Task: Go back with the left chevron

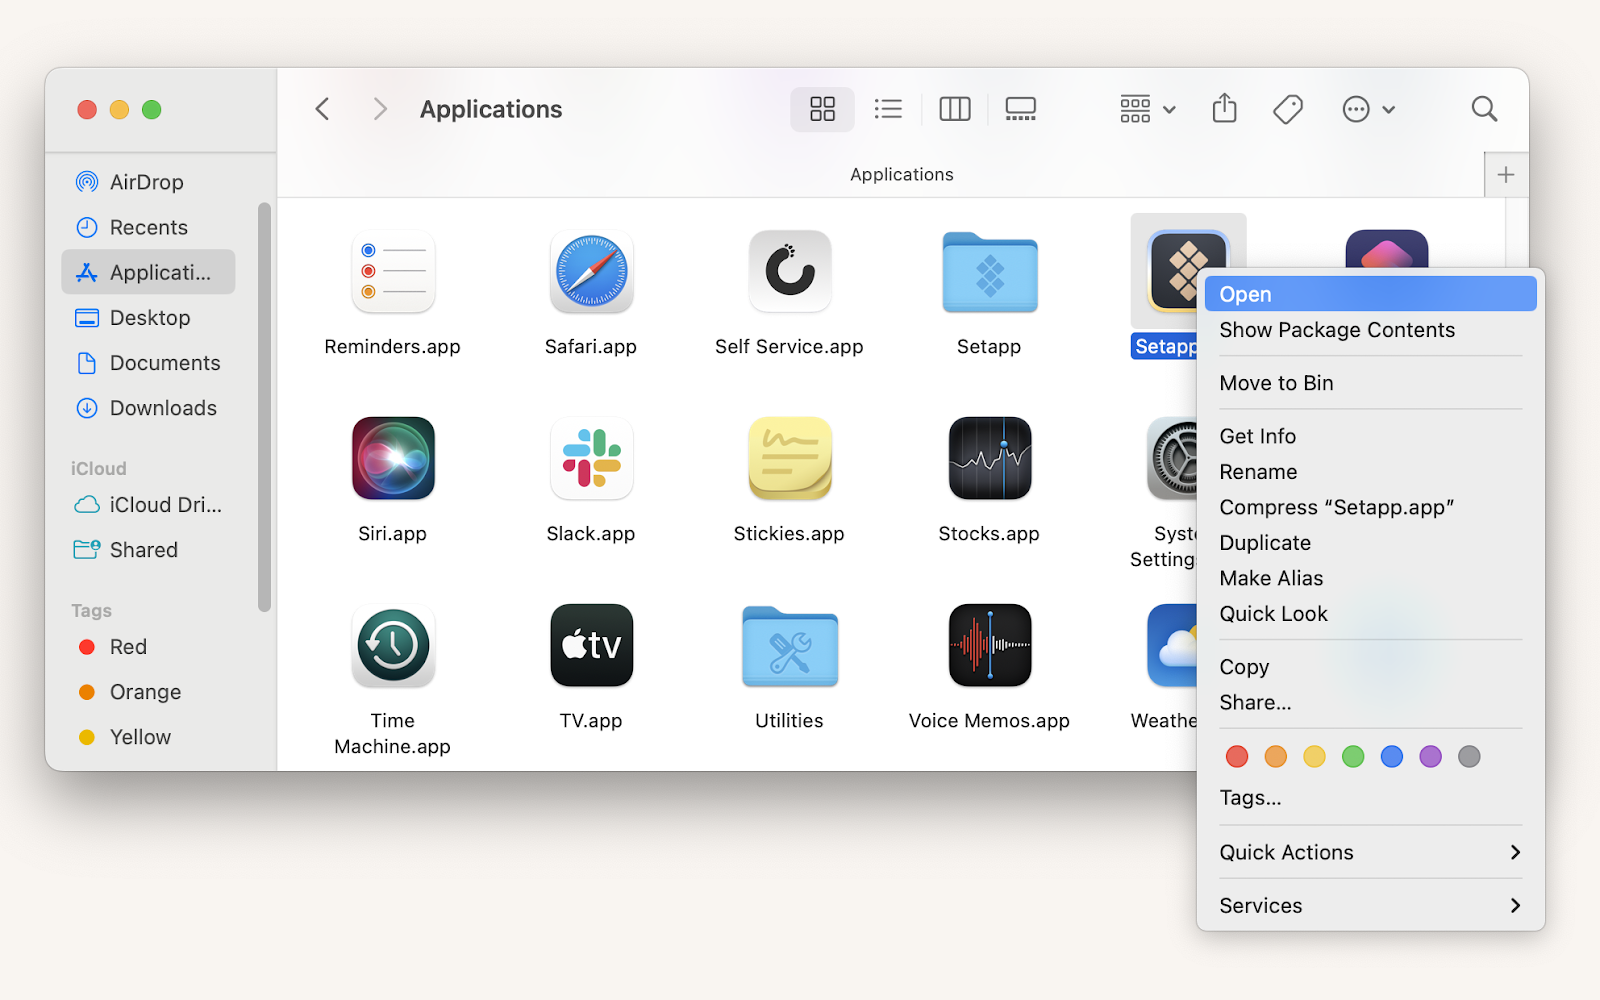Action: tap(322, 109)
